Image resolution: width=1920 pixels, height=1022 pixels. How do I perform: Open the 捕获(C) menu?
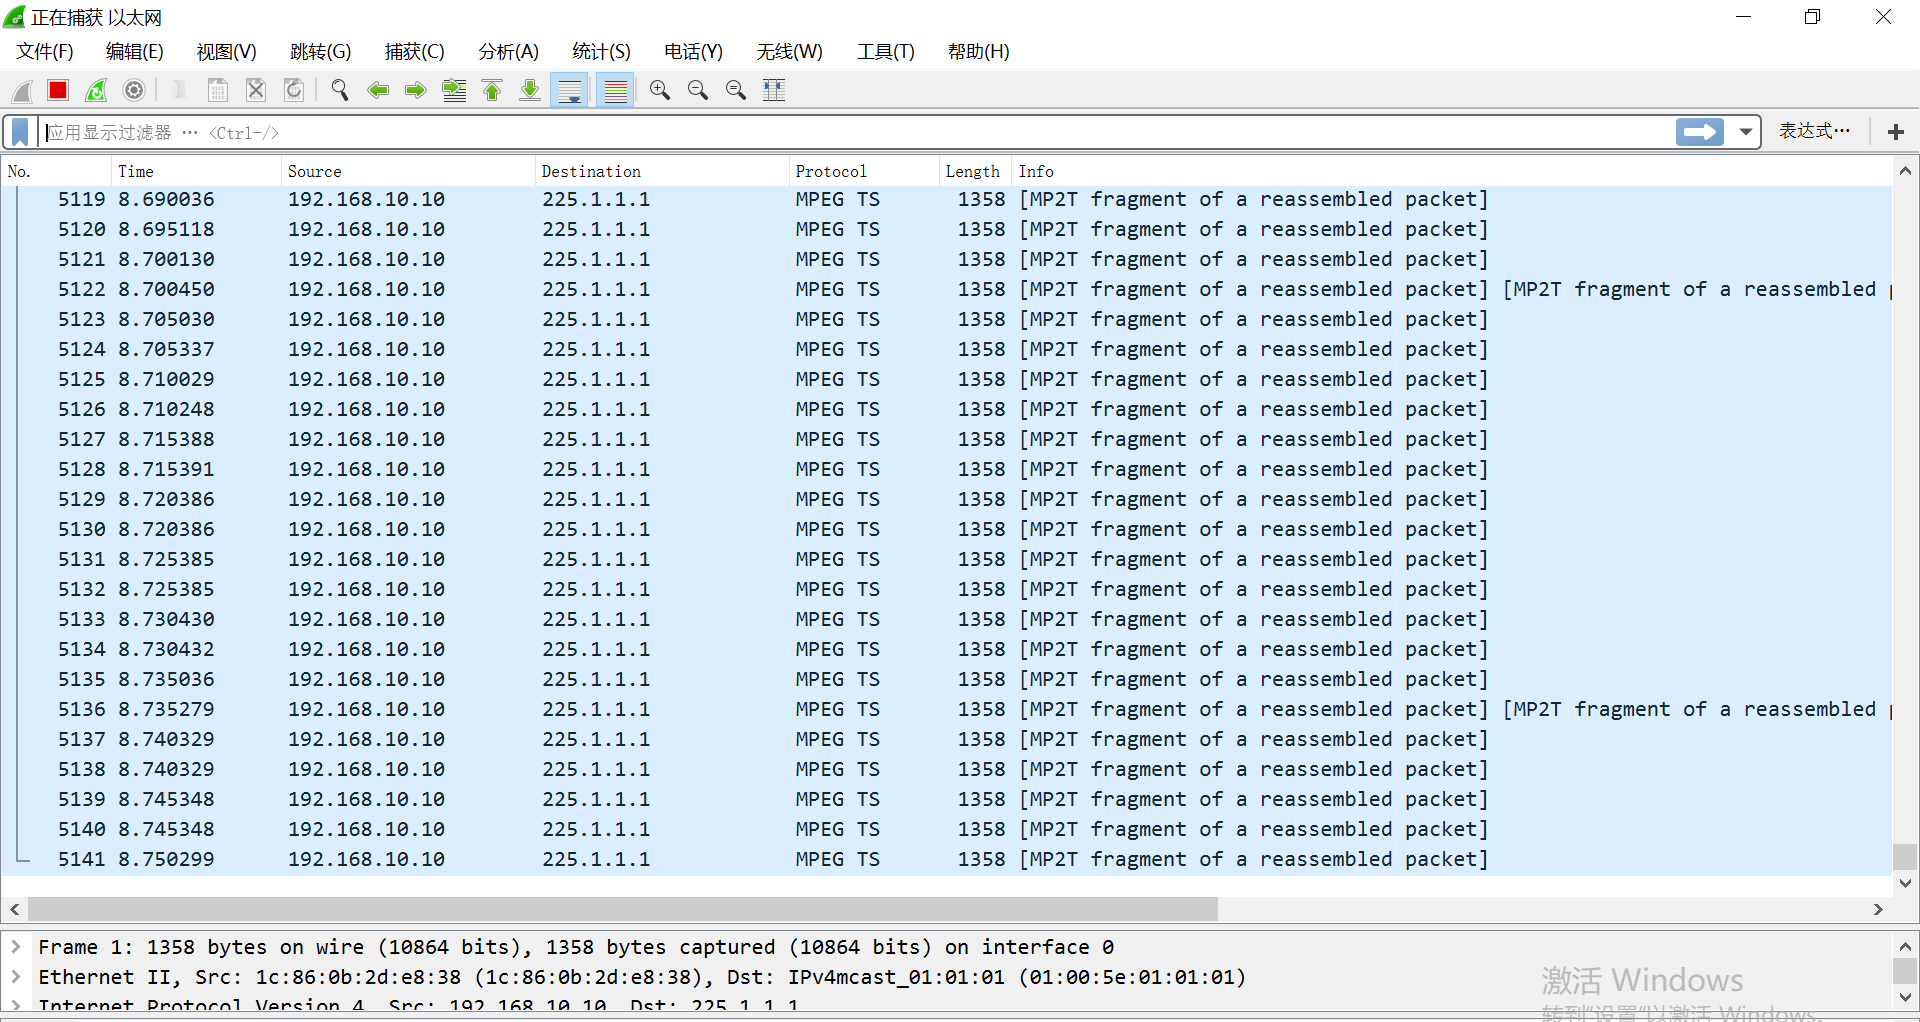click(x=414, y=51)
